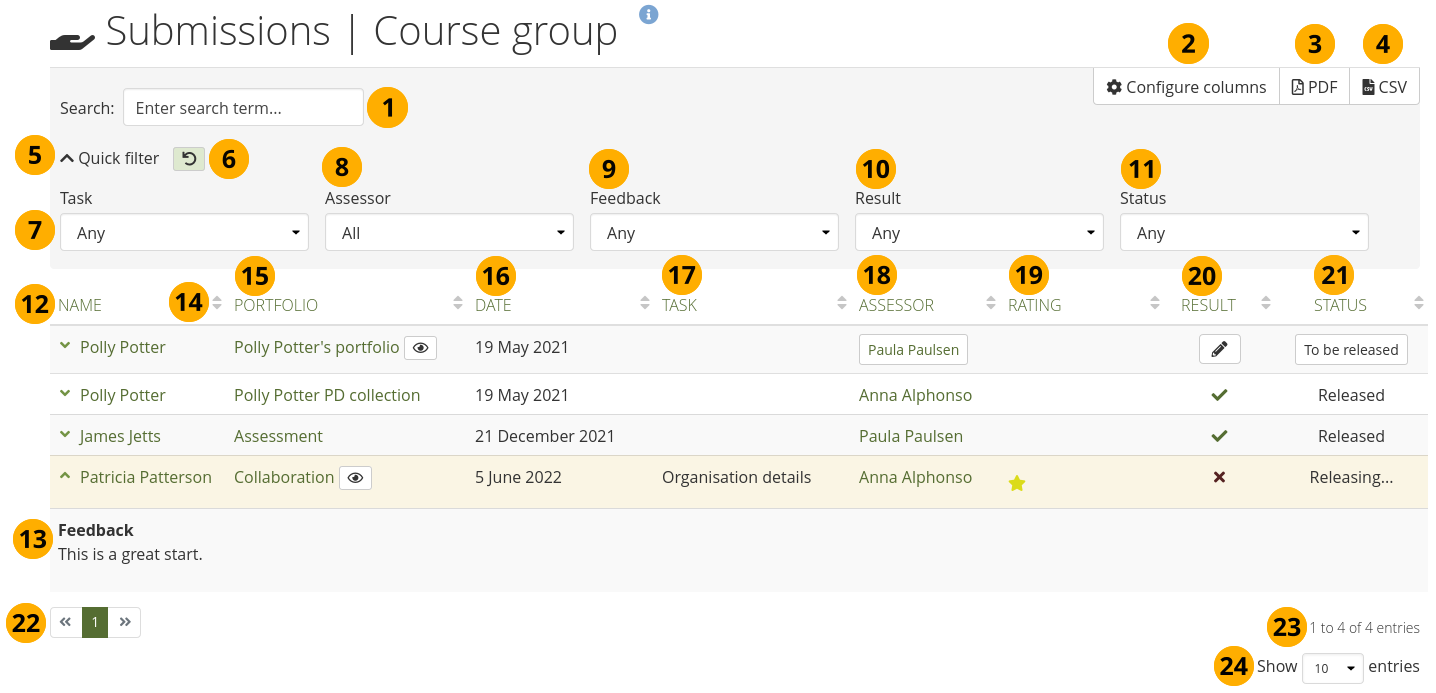Open the Assessor filter dropdown
This screenshot has height=693, width=1436.
tap(449, 233)
